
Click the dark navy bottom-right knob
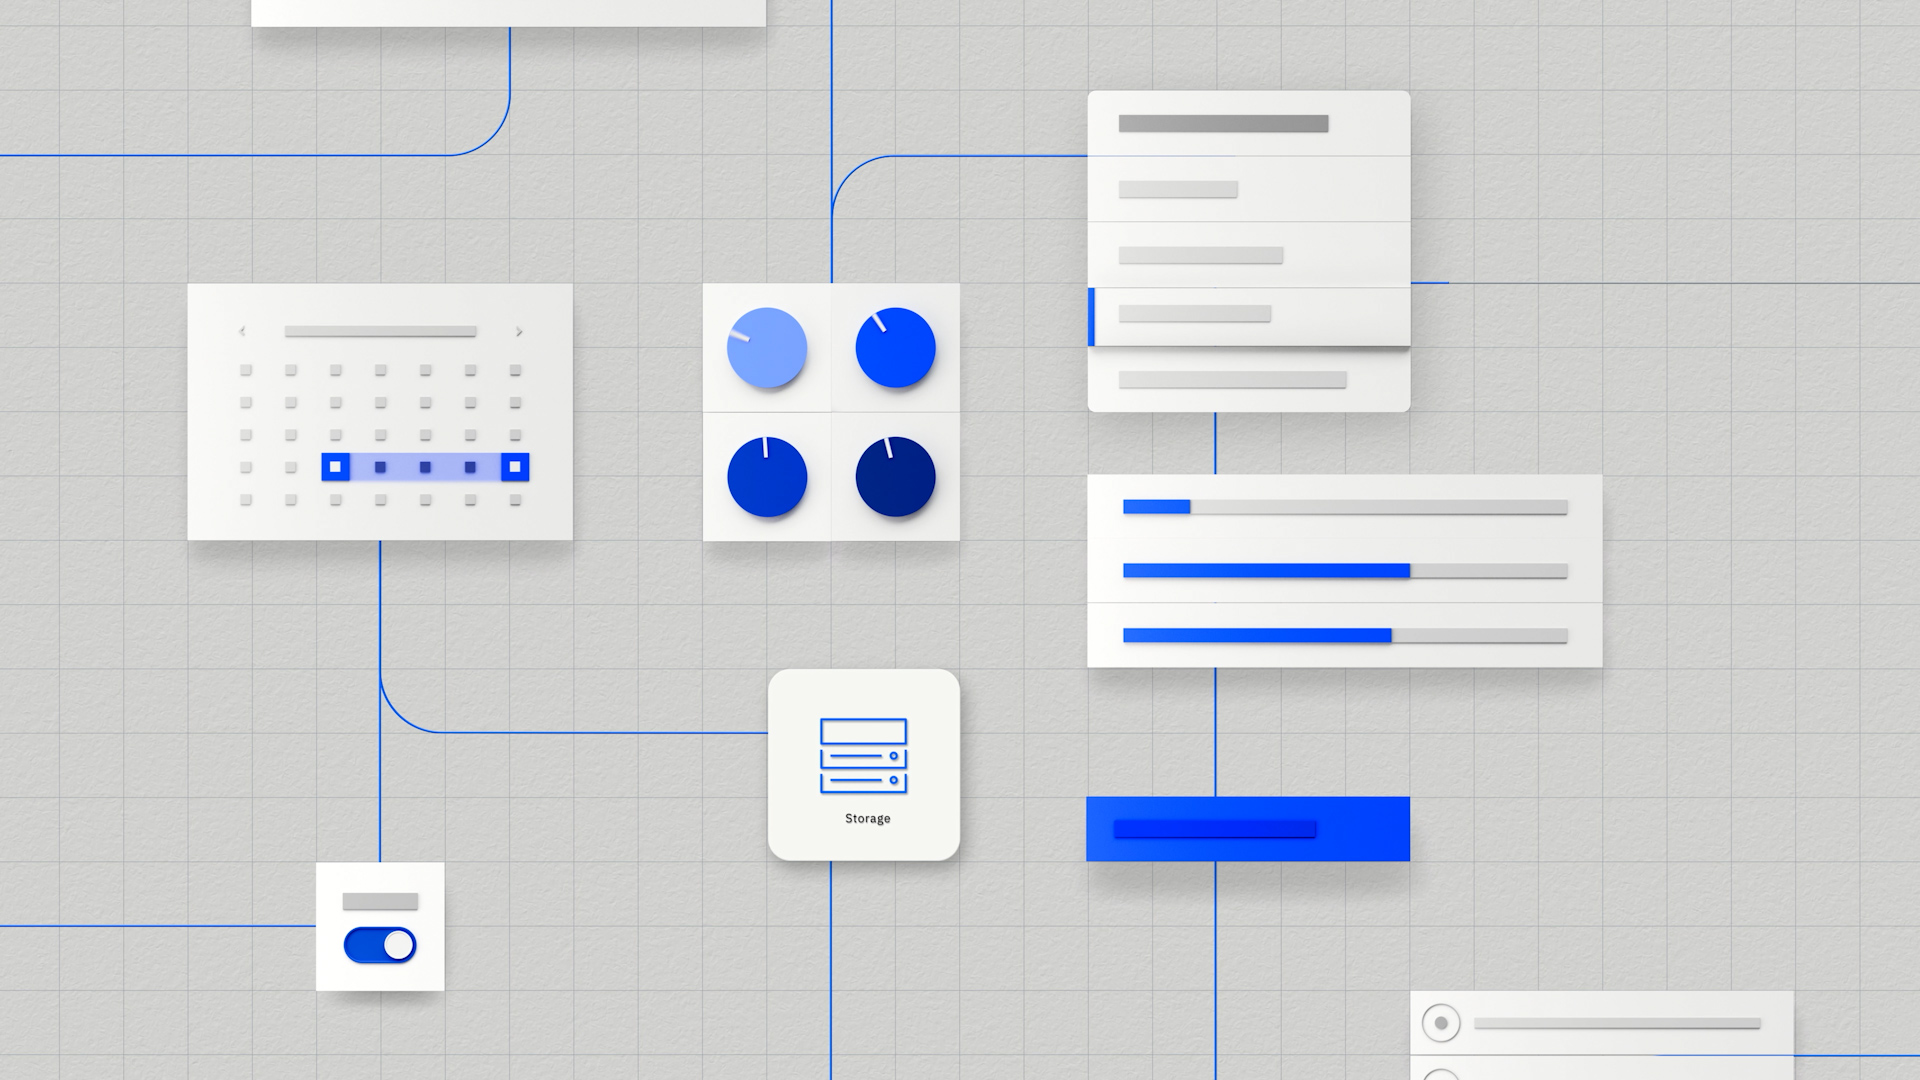click(895, 476)
